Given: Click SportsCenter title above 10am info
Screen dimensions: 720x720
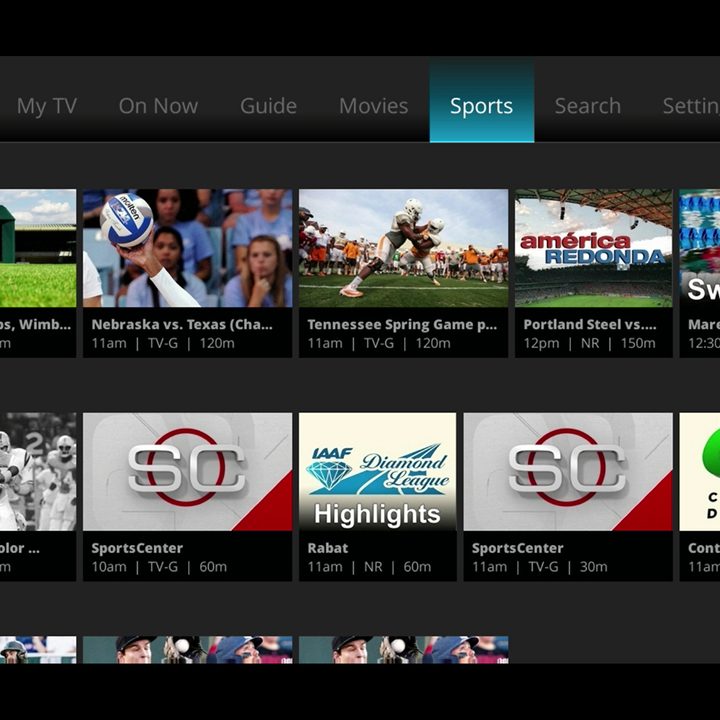Looking at the screenshot, I should coord(137,548).
